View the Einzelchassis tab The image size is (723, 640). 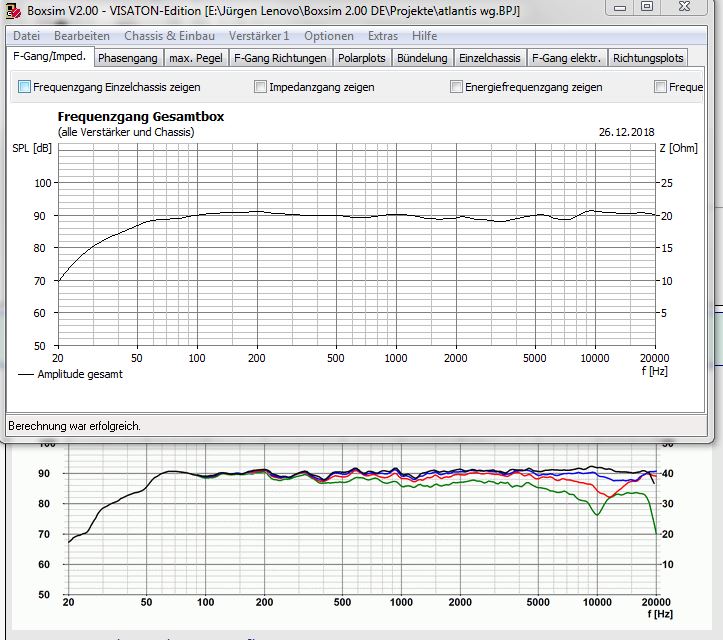click(490, 58)
